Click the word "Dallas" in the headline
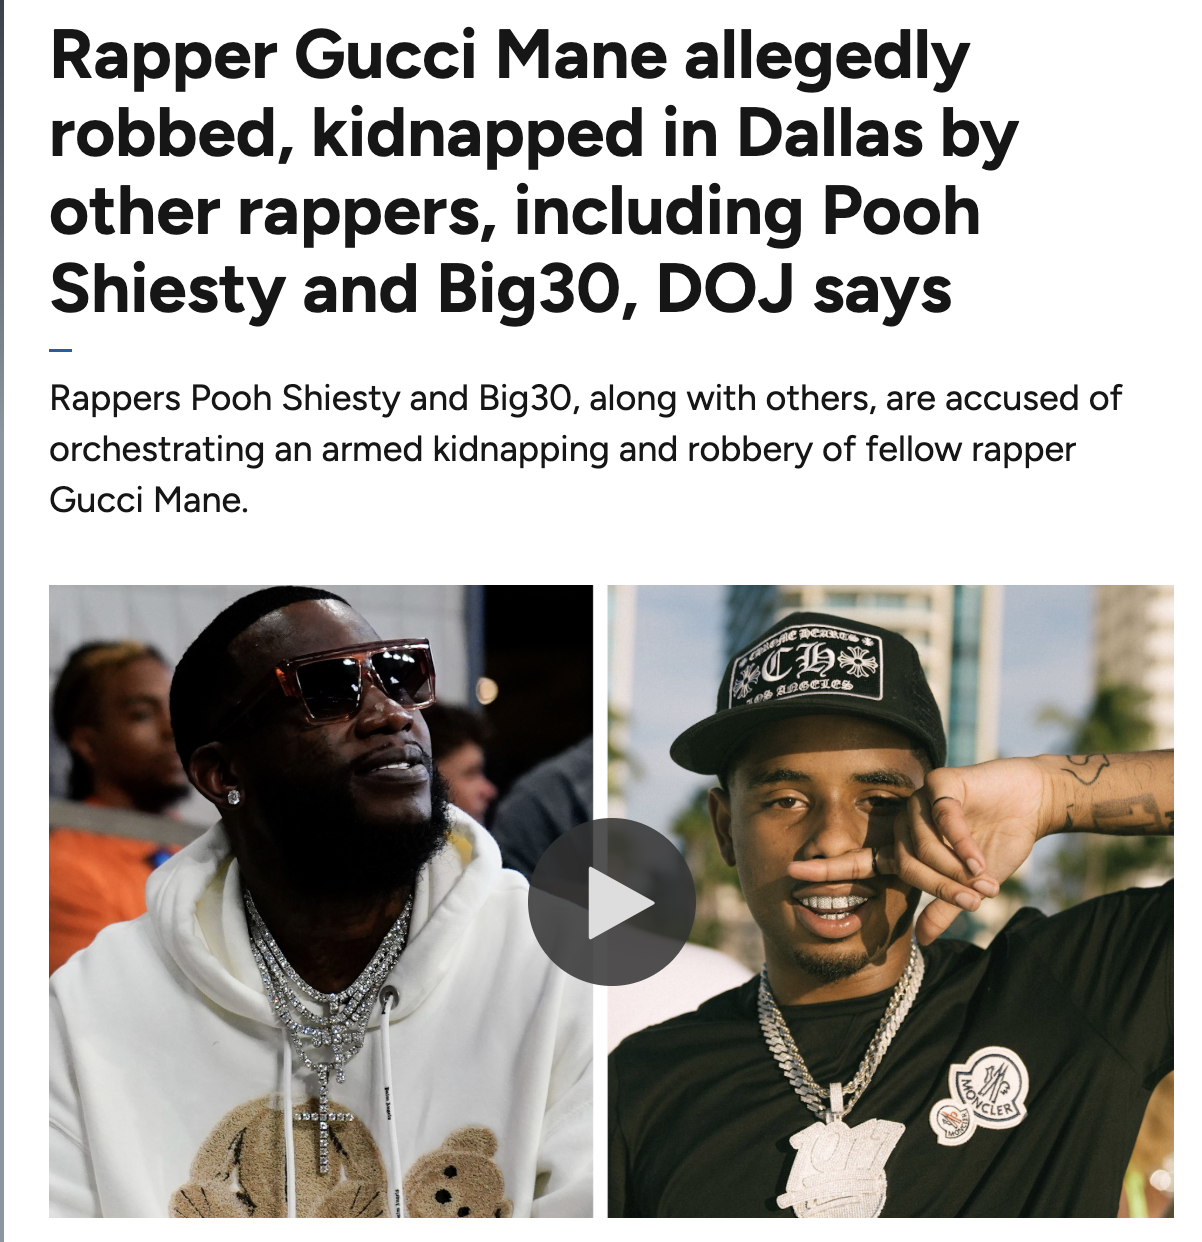Image resolution: width=1202 pixels, height=1242 pixels. point(830,135)
